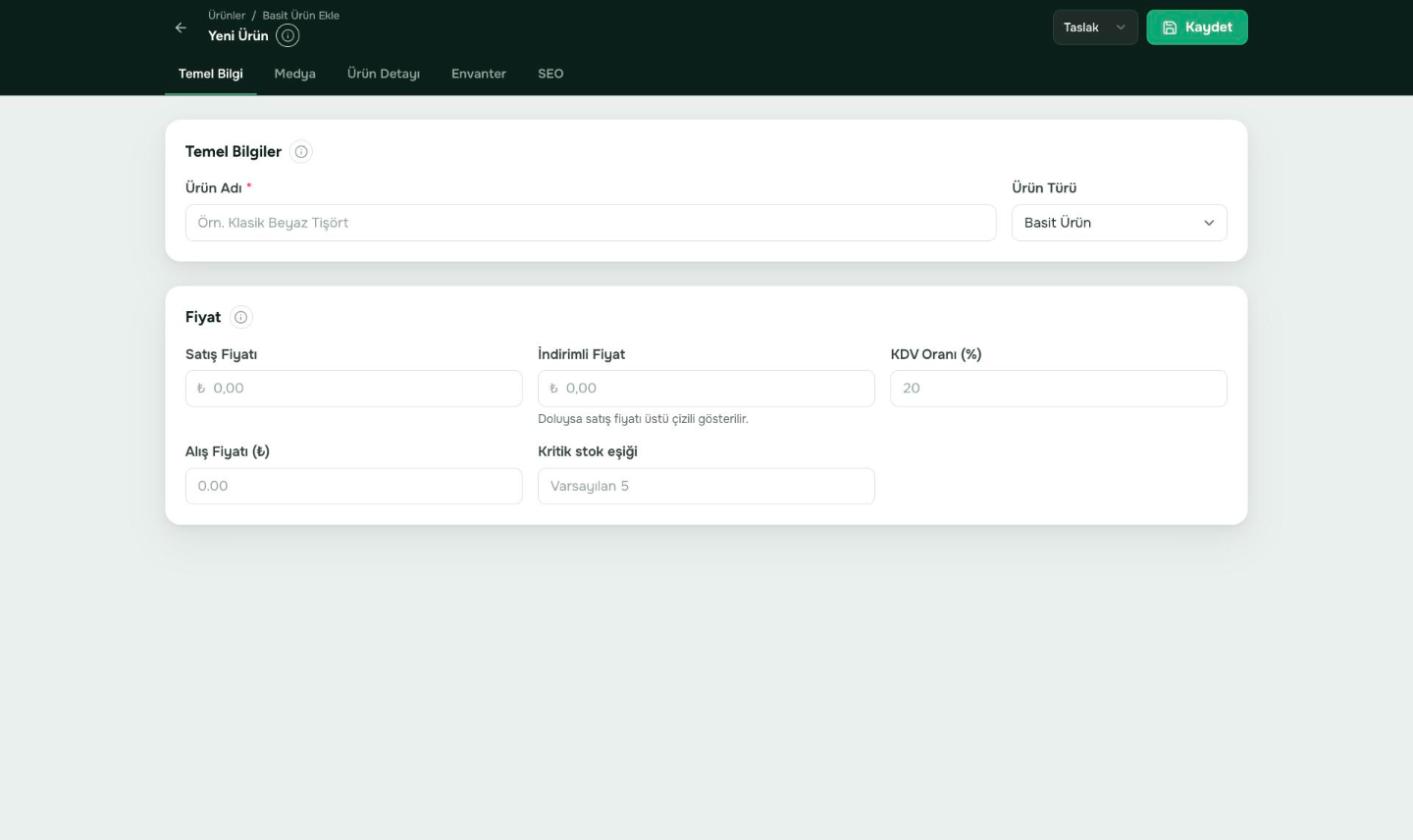Click the KDV Oranı input field
Viewport: 1413px width, 840px height.
click(1059, 389)
